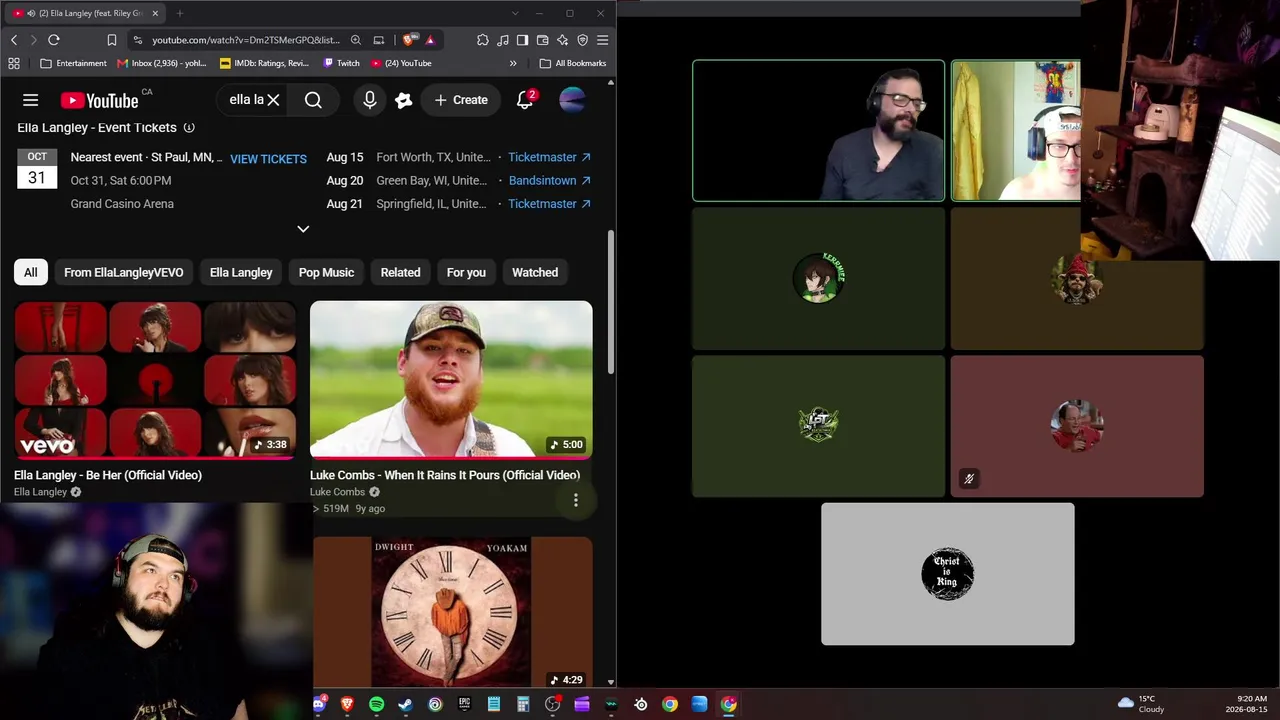Open the Ella Langley channel name link
1280x720 pixels.
tap(40, 492)
